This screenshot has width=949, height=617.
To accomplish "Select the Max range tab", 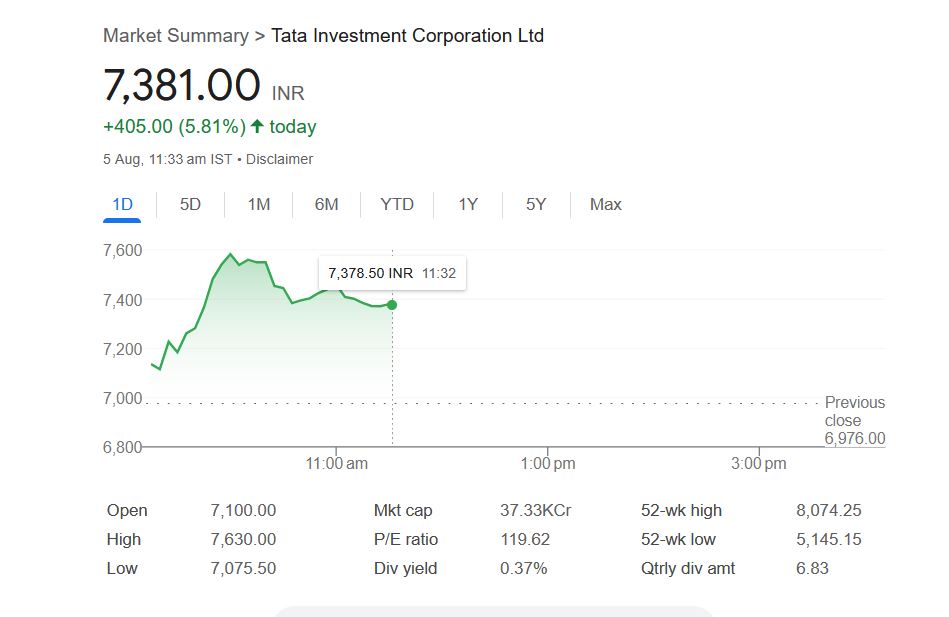I will click(x=605, y=204).
